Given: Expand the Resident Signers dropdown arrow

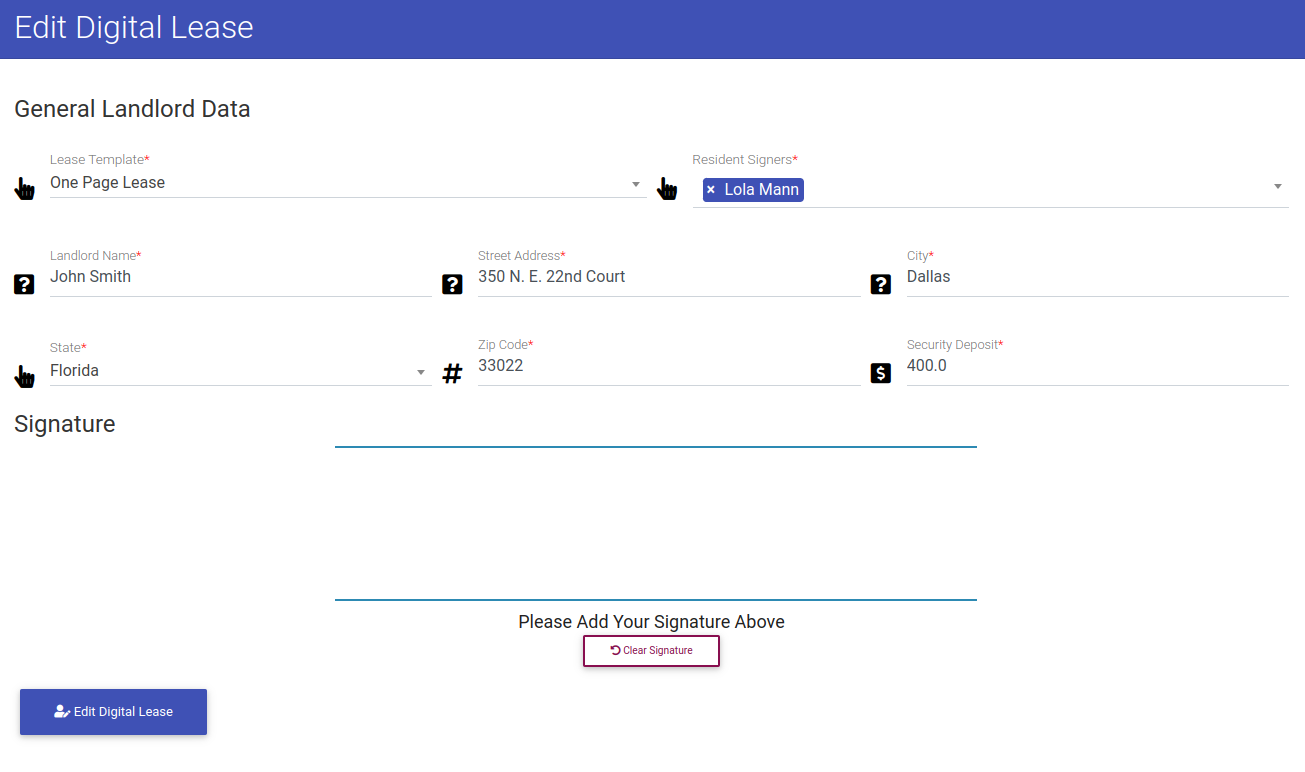Looking at the screenshot, I should point(1278,187).
